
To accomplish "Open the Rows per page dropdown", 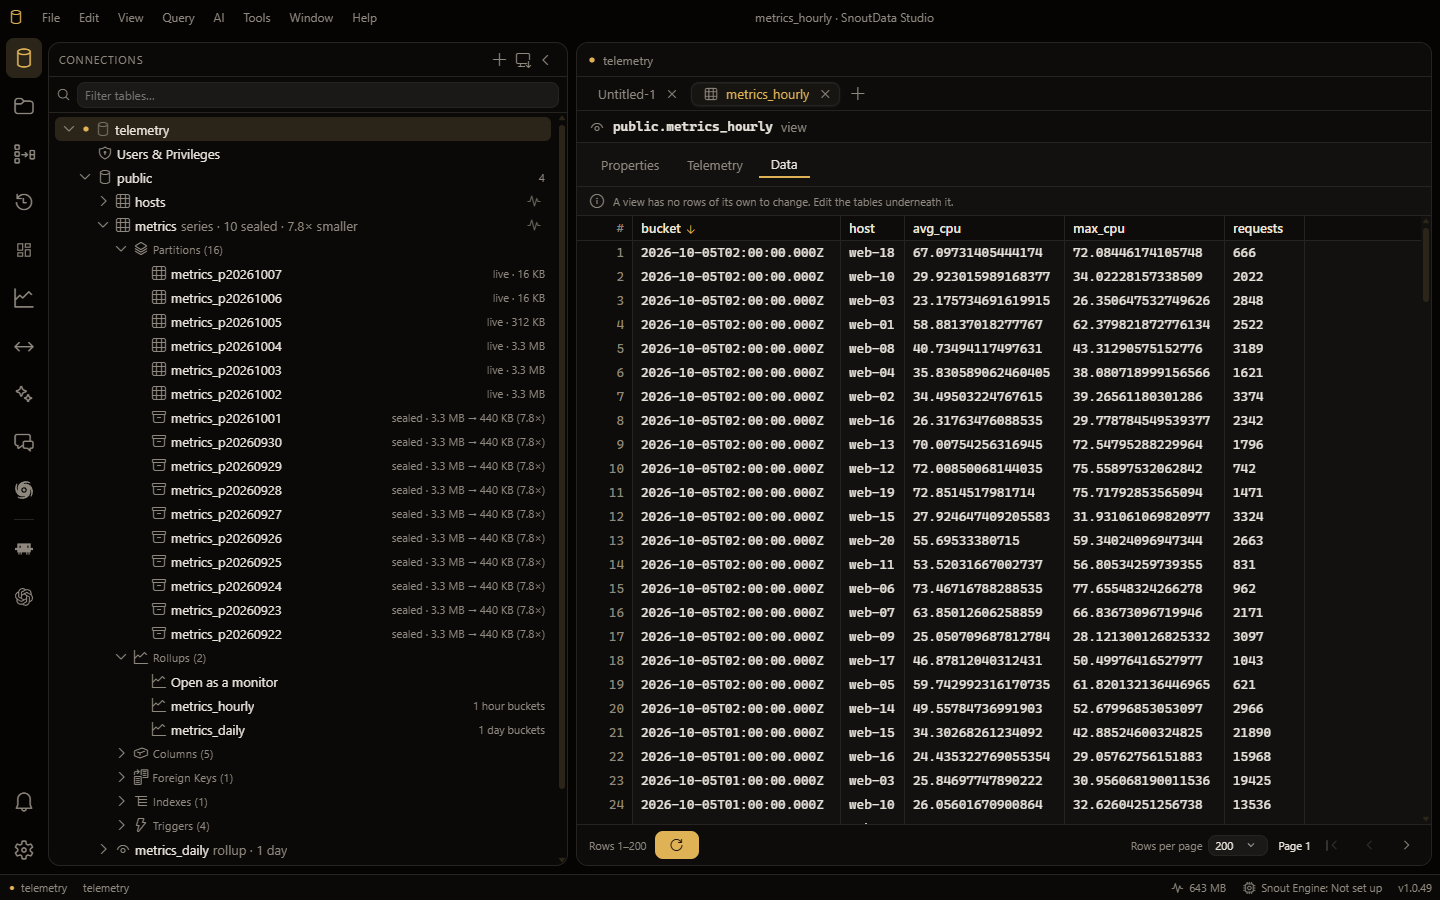I will pyautogui.click(x=1239, y=846).
